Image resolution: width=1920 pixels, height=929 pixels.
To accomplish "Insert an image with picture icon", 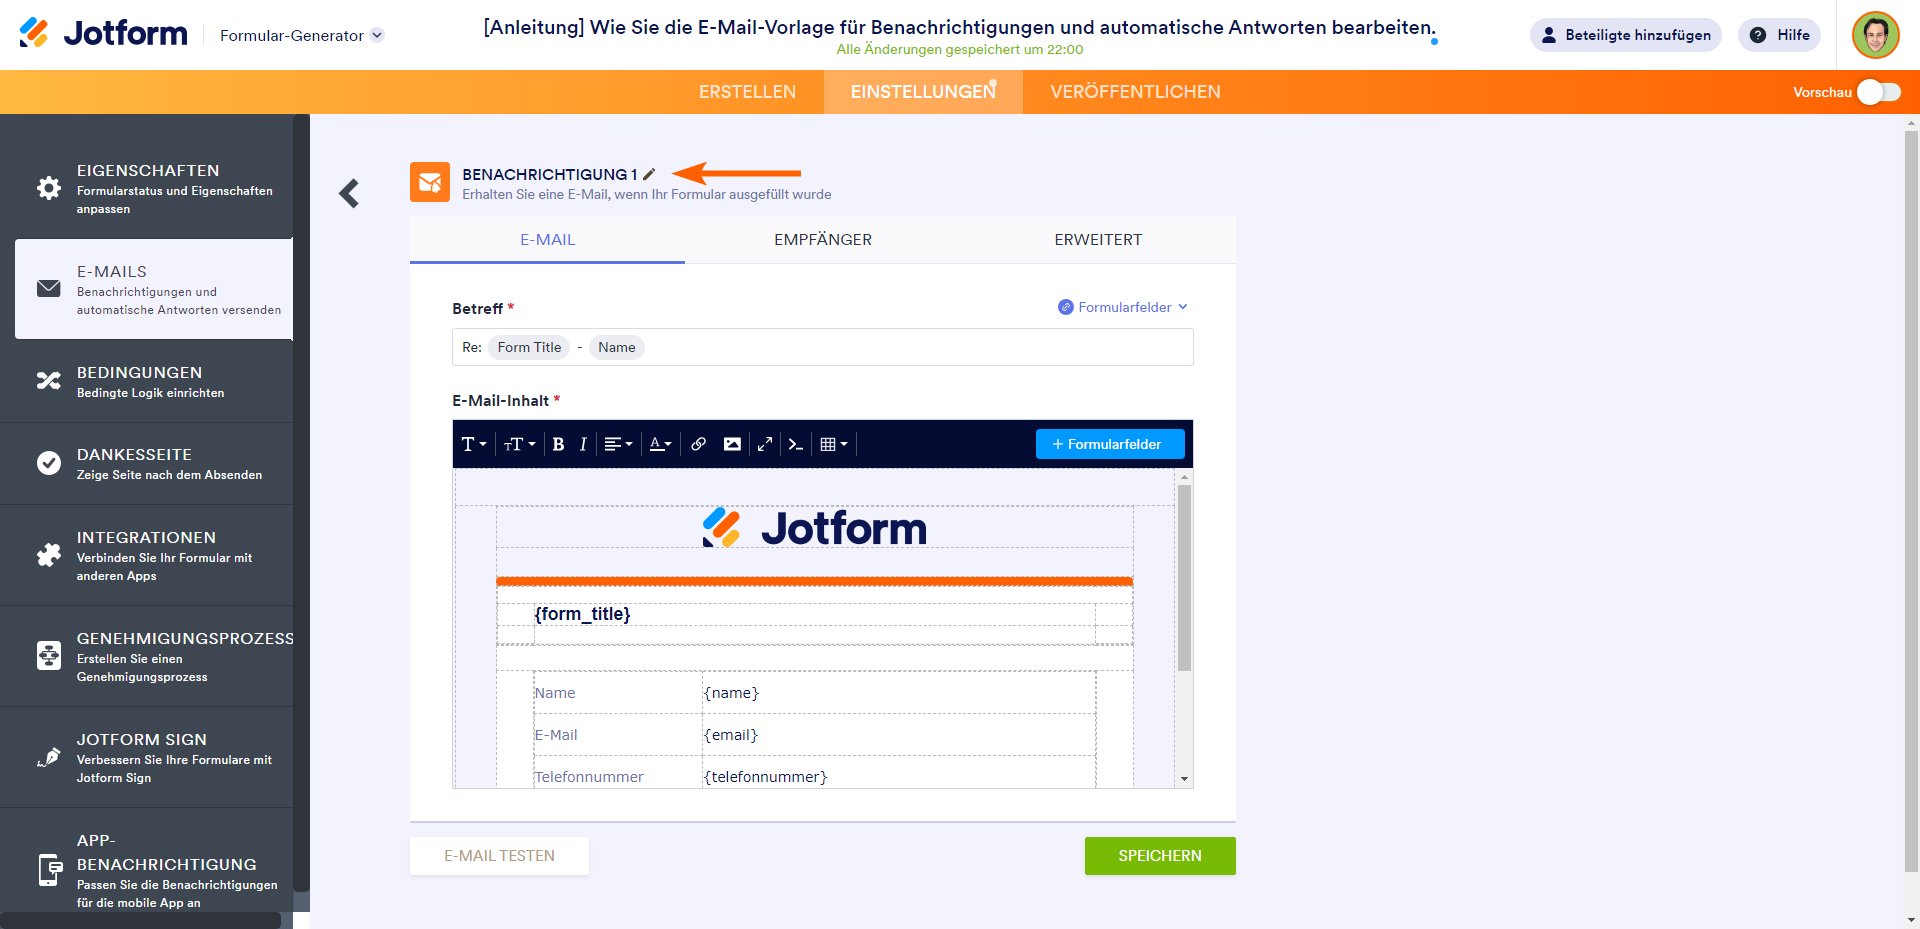I will pos(733,444).
